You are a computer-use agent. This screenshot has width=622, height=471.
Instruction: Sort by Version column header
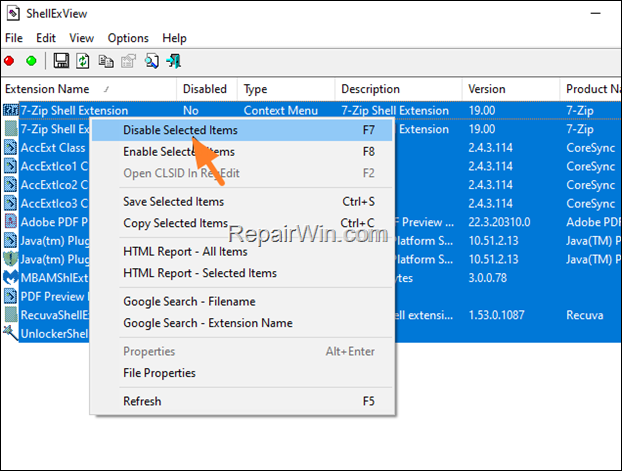[x=511, y=89]
